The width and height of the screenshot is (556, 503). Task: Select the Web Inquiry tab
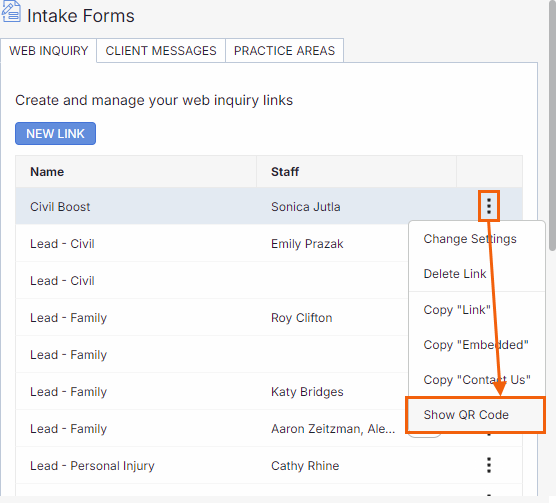click(49, 51)
